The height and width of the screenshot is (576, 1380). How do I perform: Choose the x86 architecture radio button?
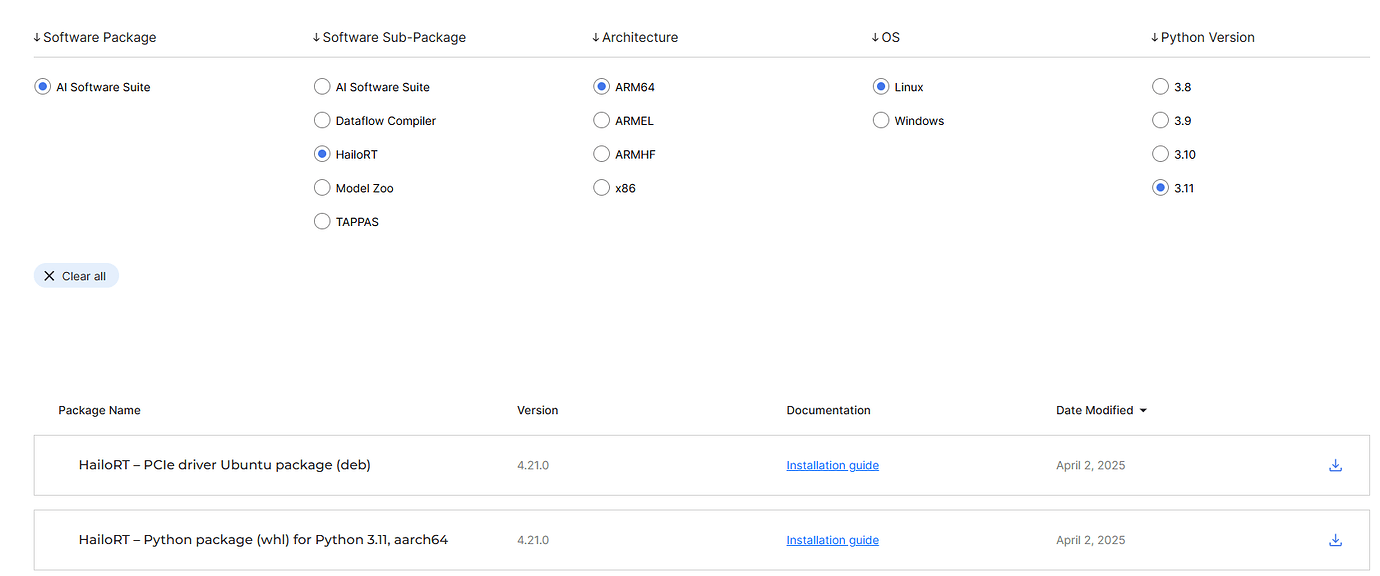tap(601, 188)
